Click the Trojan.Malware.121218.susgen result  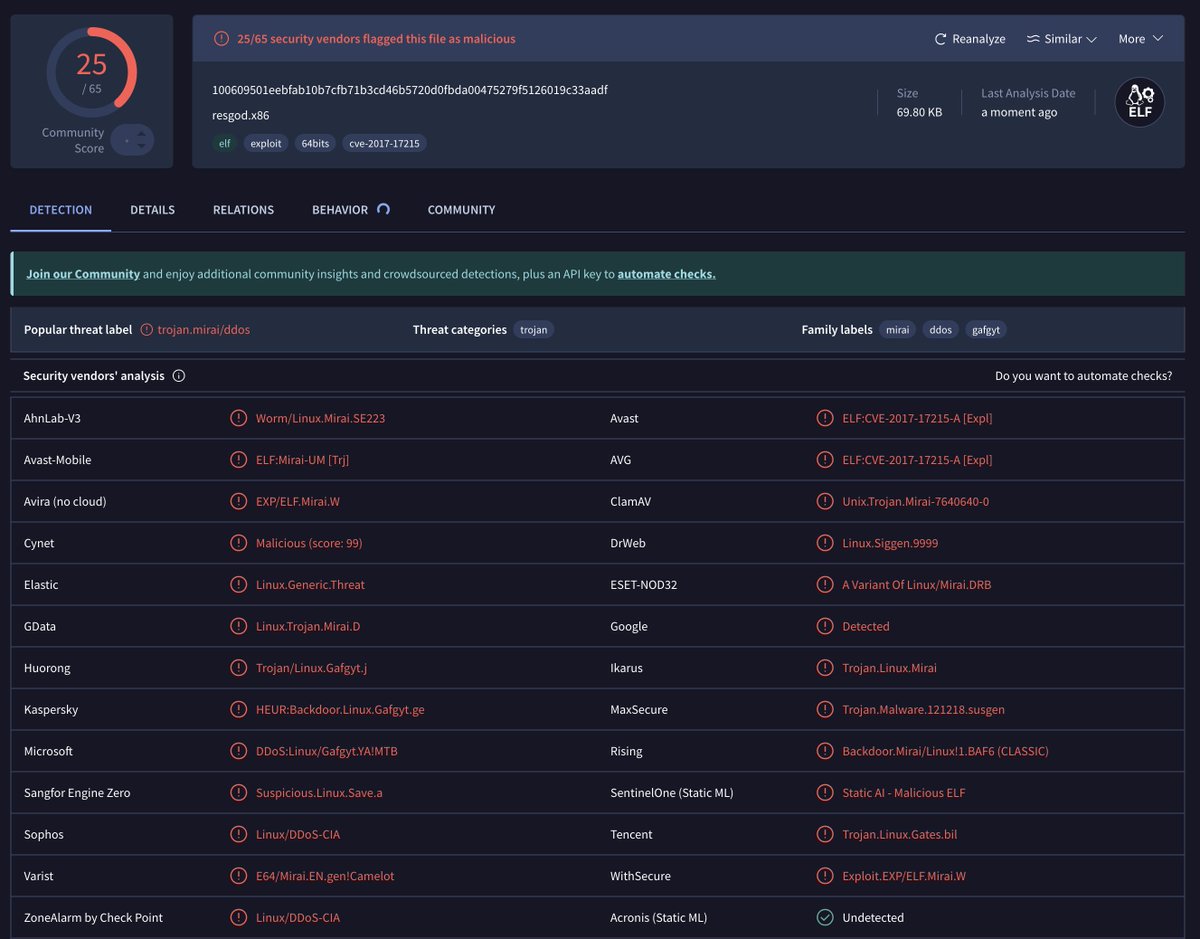924,709
